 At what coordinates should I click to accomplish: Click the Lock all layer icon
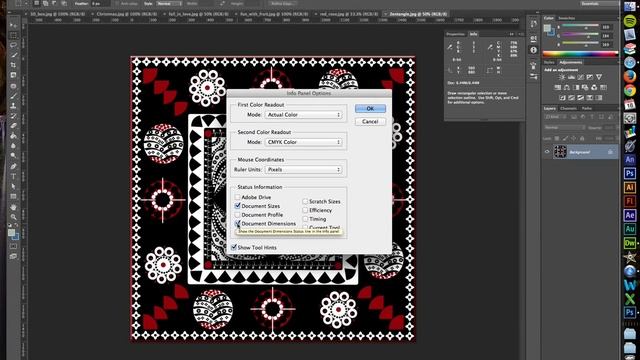coord(582,138)
